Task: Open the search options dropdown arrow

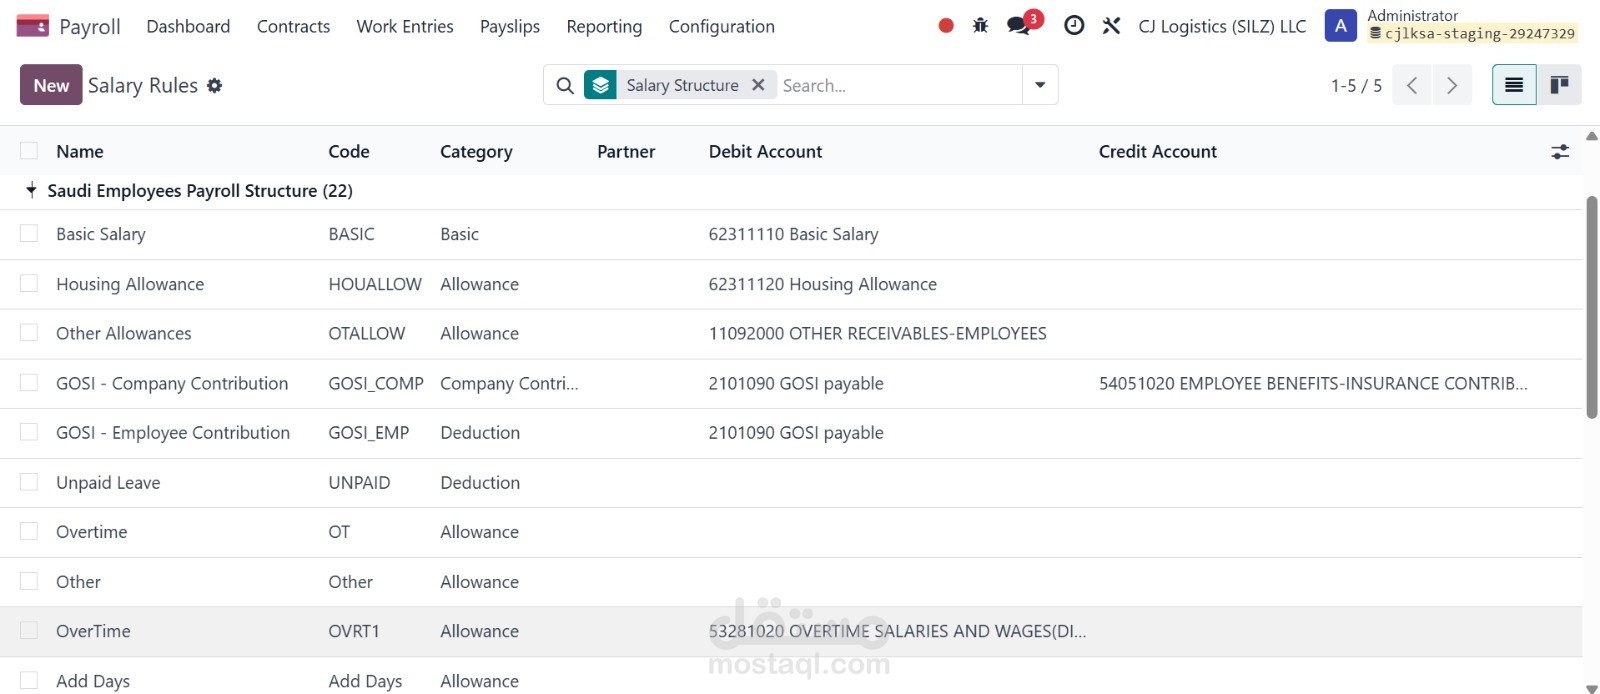Action: pyautogui.click(x=1040, y=85)
